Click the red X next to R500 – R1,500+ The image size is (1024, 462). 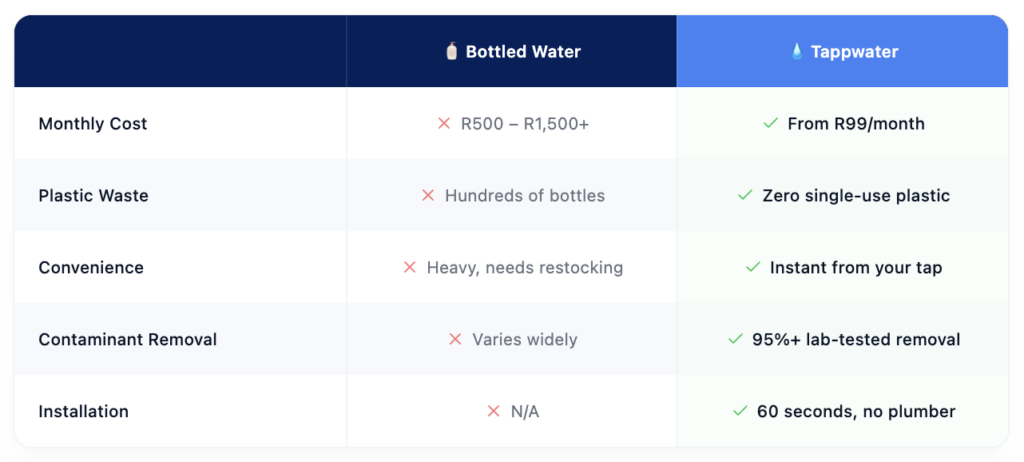(444, 123)
